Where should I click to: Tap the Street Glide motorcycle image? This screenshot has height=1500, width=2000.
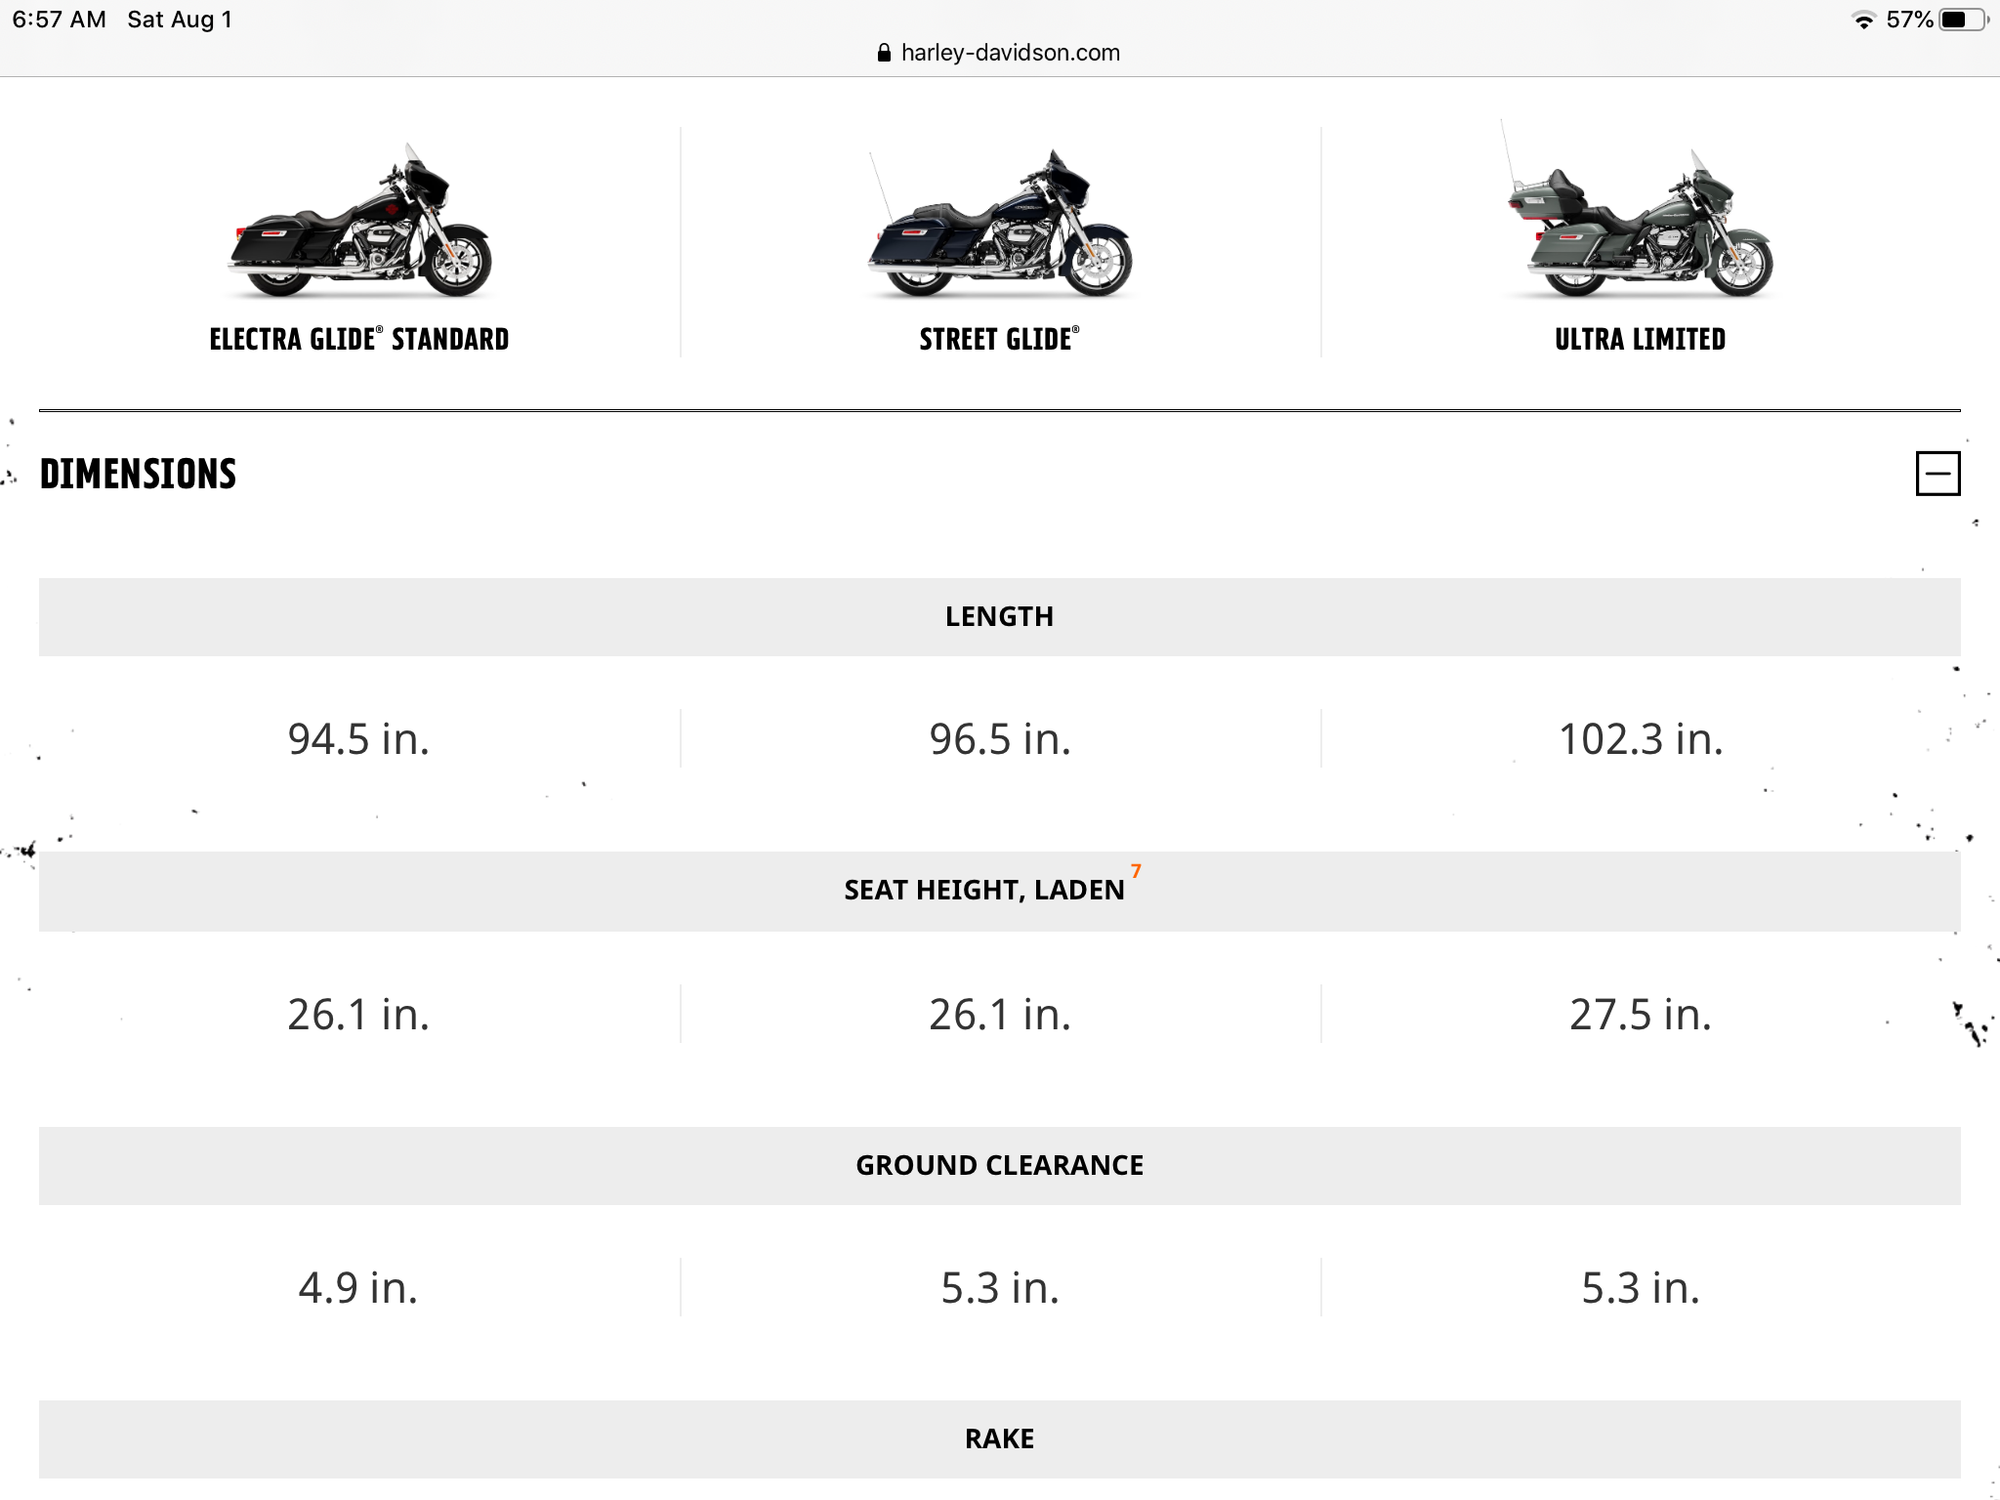(x=1000, y=225)
